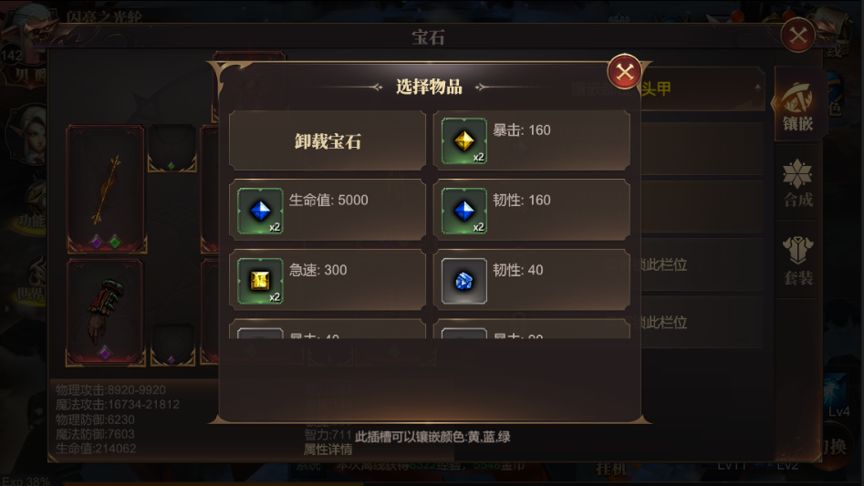This screenshot has height=486, width=864.
Task: Close the 选择物品 dialog
Action: coord(624,72)
